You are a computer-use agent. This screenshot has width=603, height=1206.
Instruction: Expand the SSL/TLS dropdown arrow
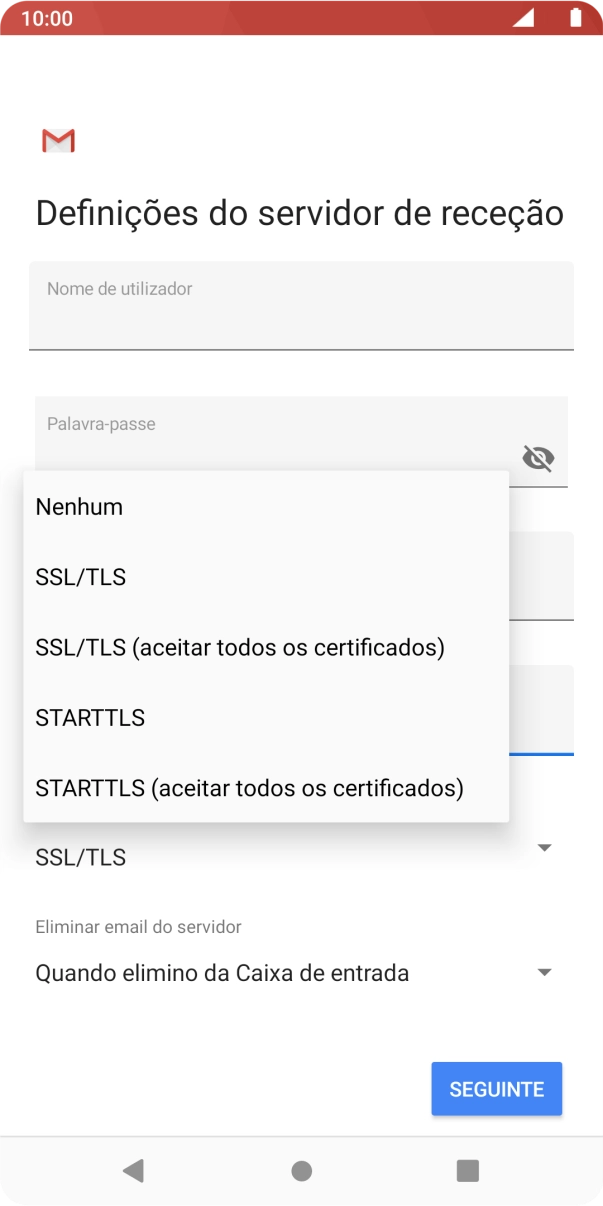click(543, 847)
